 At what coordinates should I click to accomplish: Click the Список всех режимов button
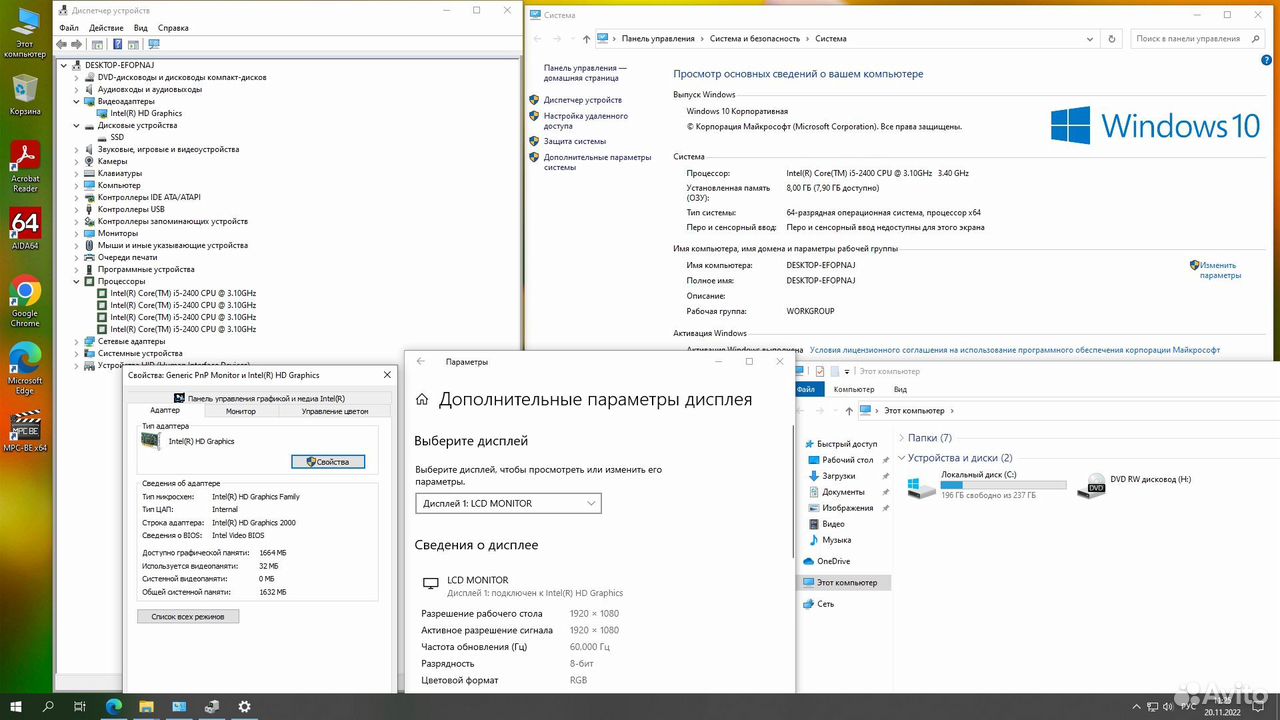[x=188, y=617]
